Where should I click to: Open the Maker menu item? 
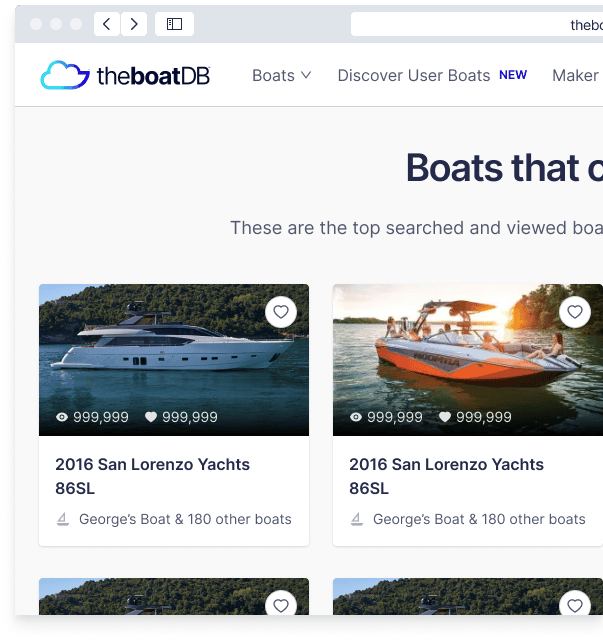point(575,76)
